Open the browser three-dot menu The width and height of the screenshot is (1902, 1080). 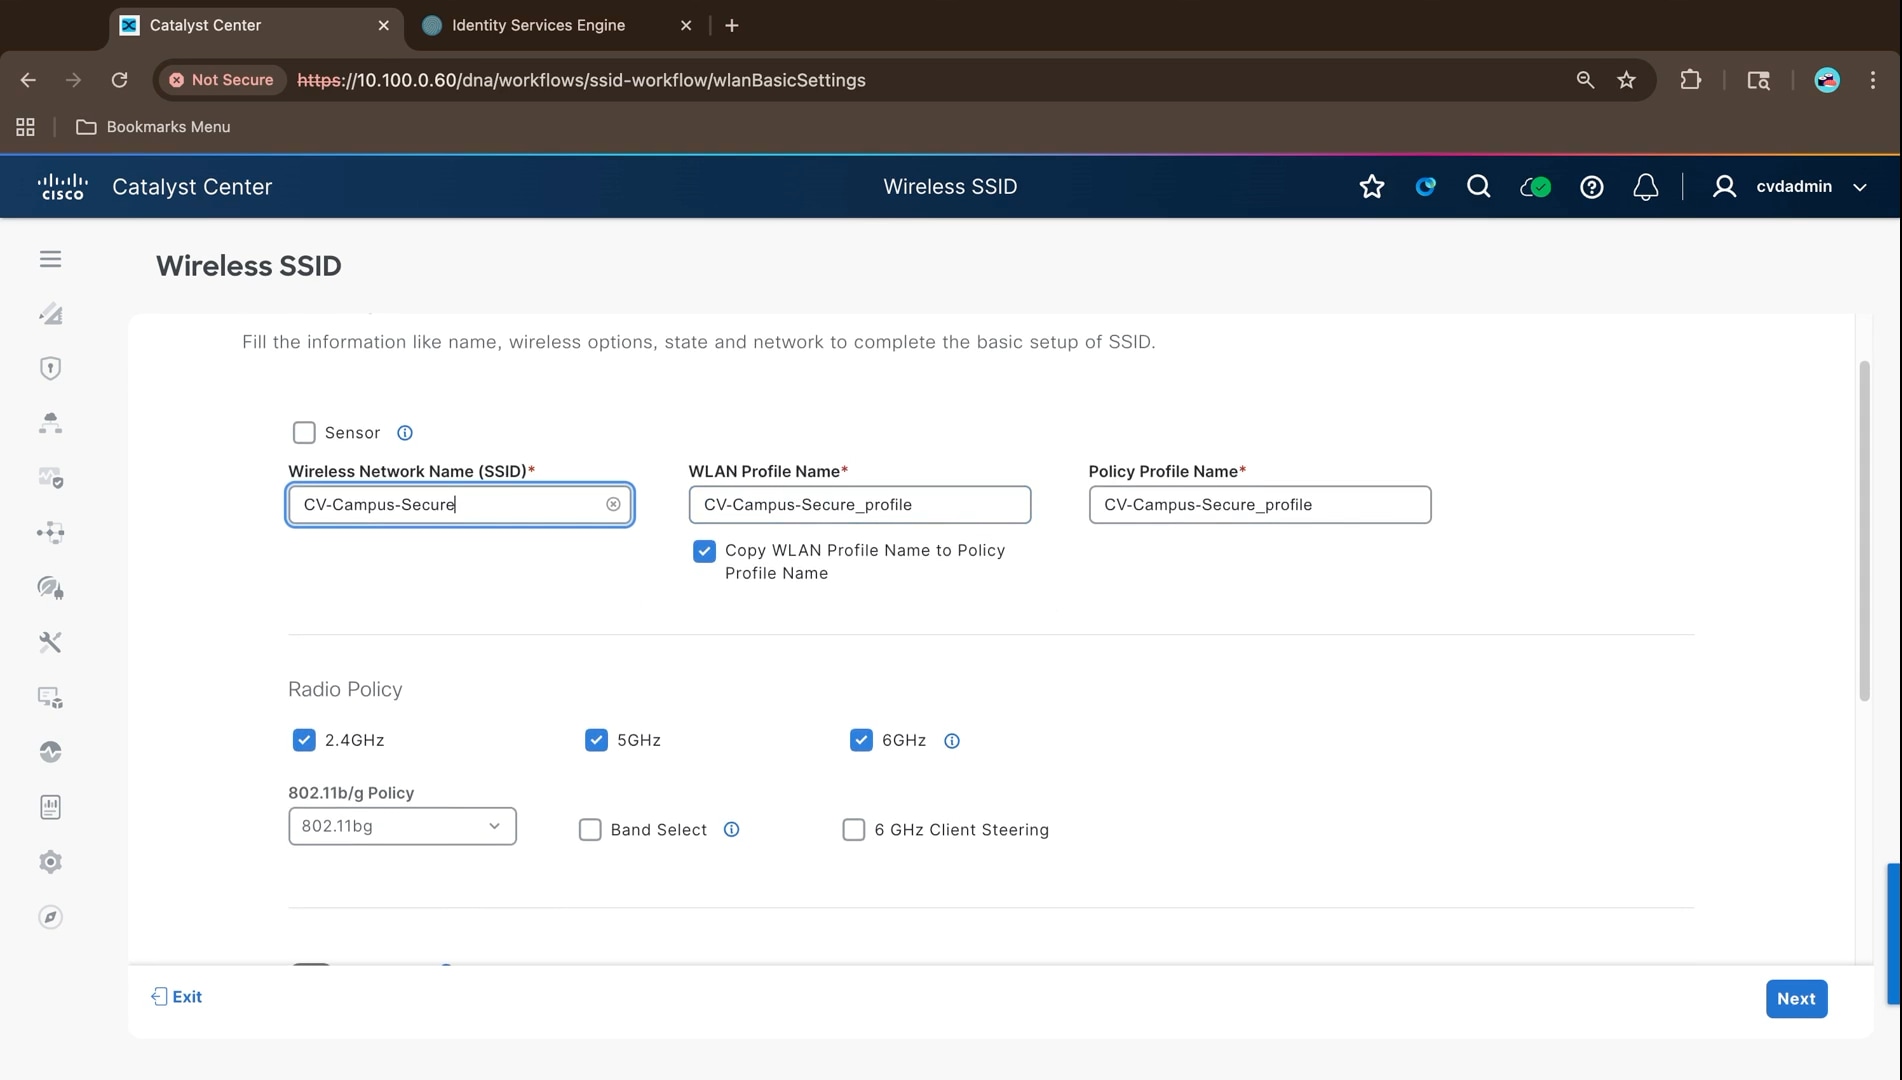tap(1873, 80)
